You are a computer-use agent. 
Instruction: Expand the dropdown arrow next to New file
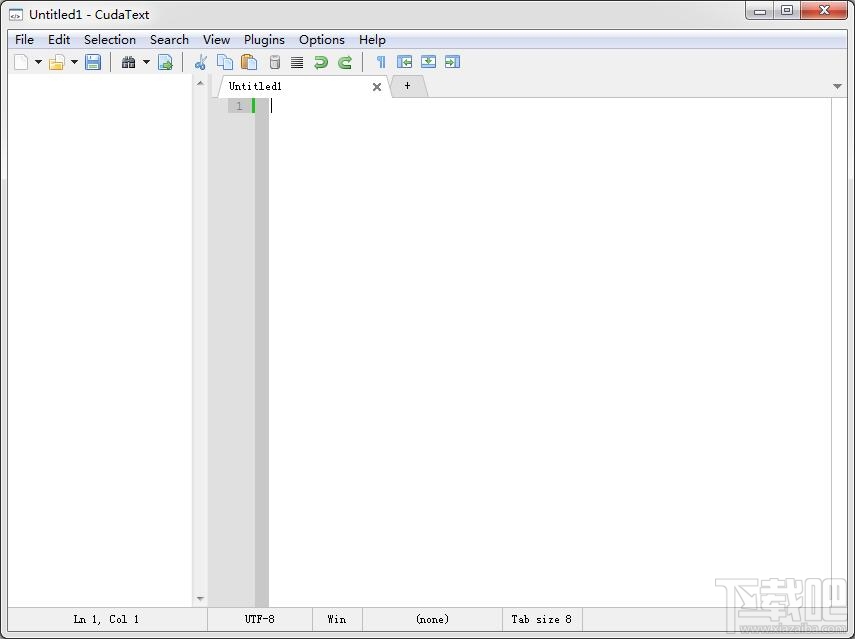click(x=39, y=62)
